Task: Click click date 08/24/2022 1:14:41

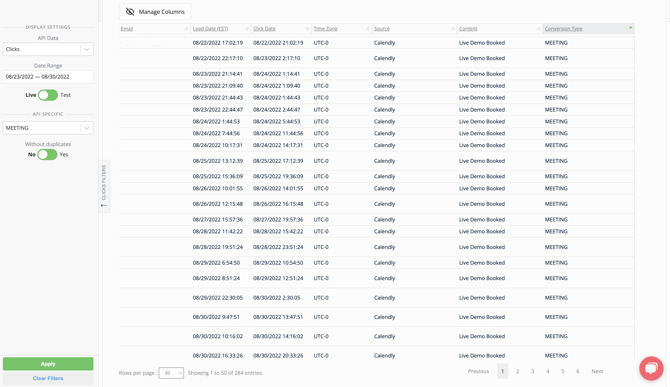Action: [276, 74]
